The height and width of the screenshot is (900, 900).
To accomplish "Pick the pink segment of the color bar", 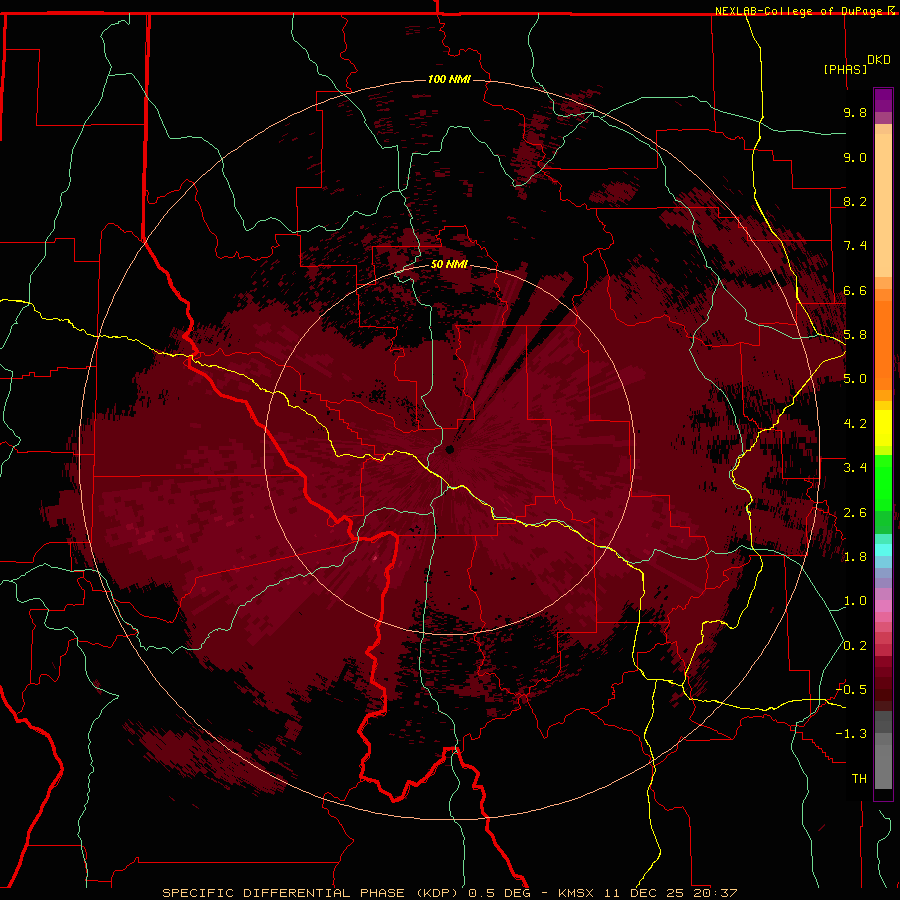I will tap(883, 606).
